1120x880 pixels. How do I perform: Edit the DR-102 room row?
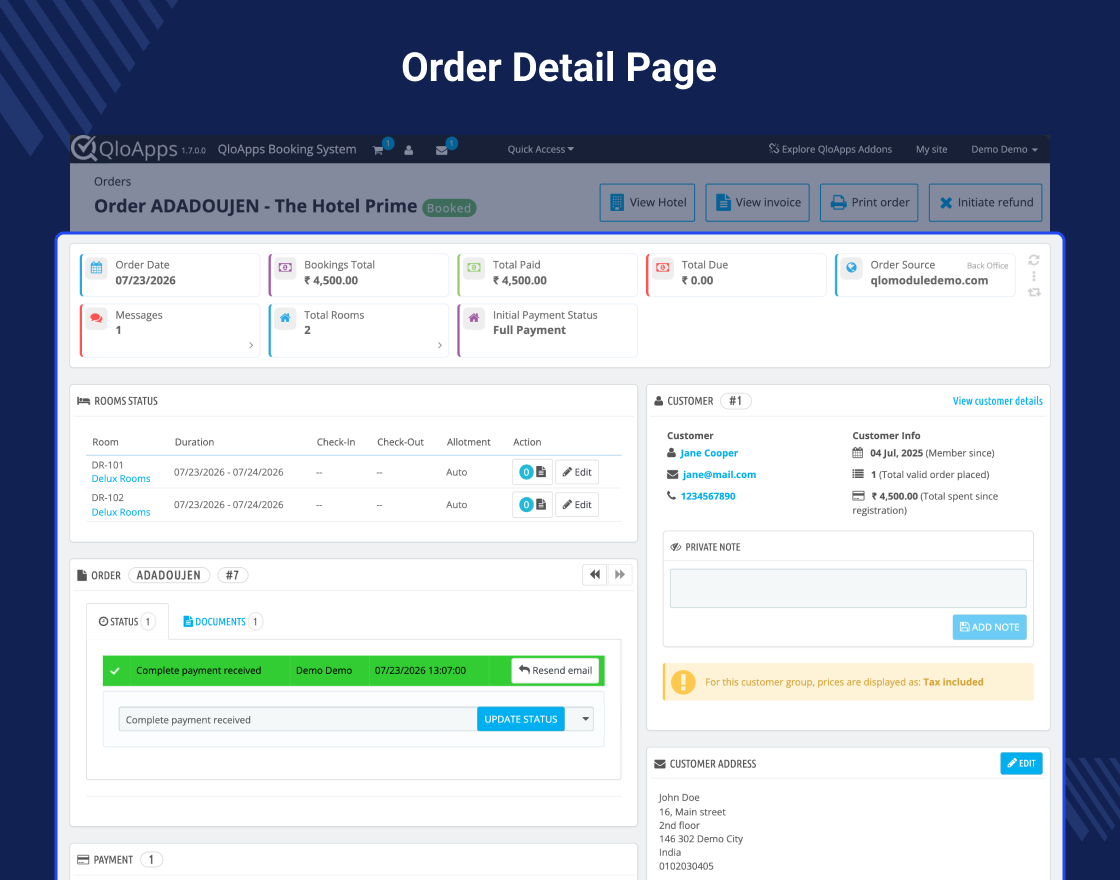point(577,505)
